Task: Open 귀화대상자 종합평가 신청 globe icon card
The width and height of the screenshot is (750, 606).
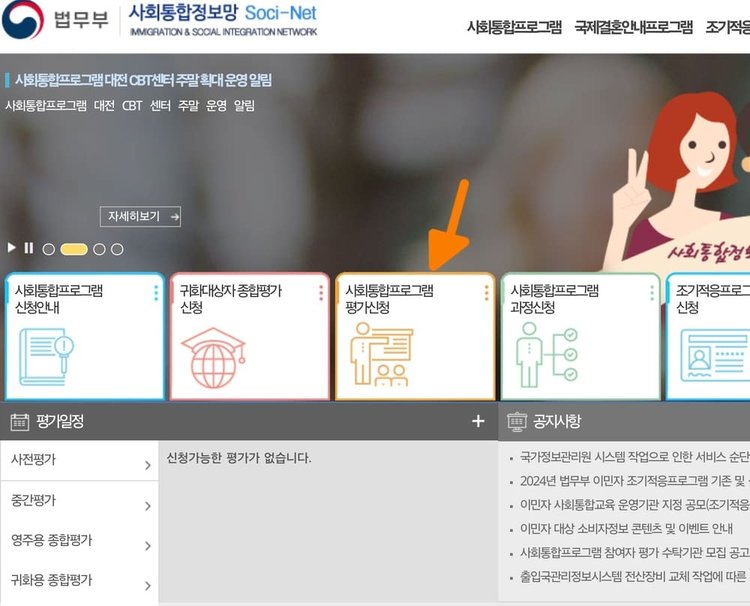Action: point(250,337)
